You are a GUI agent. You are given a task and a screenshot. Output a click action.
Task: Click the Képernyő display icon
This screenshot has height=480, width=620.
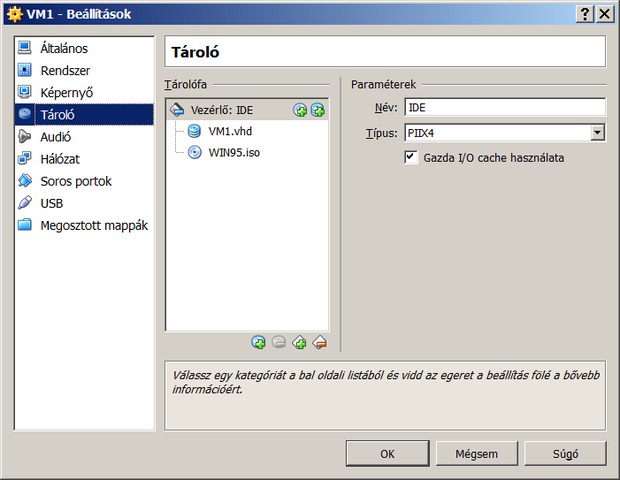(25, 92)
